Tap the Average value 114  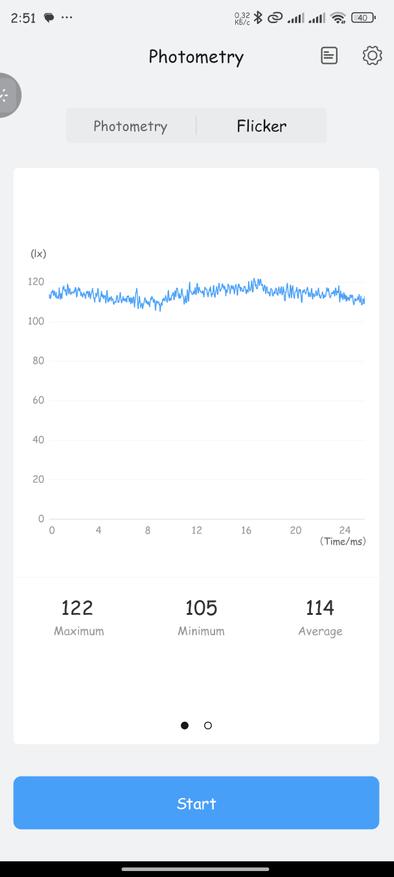tap(320, 607)
